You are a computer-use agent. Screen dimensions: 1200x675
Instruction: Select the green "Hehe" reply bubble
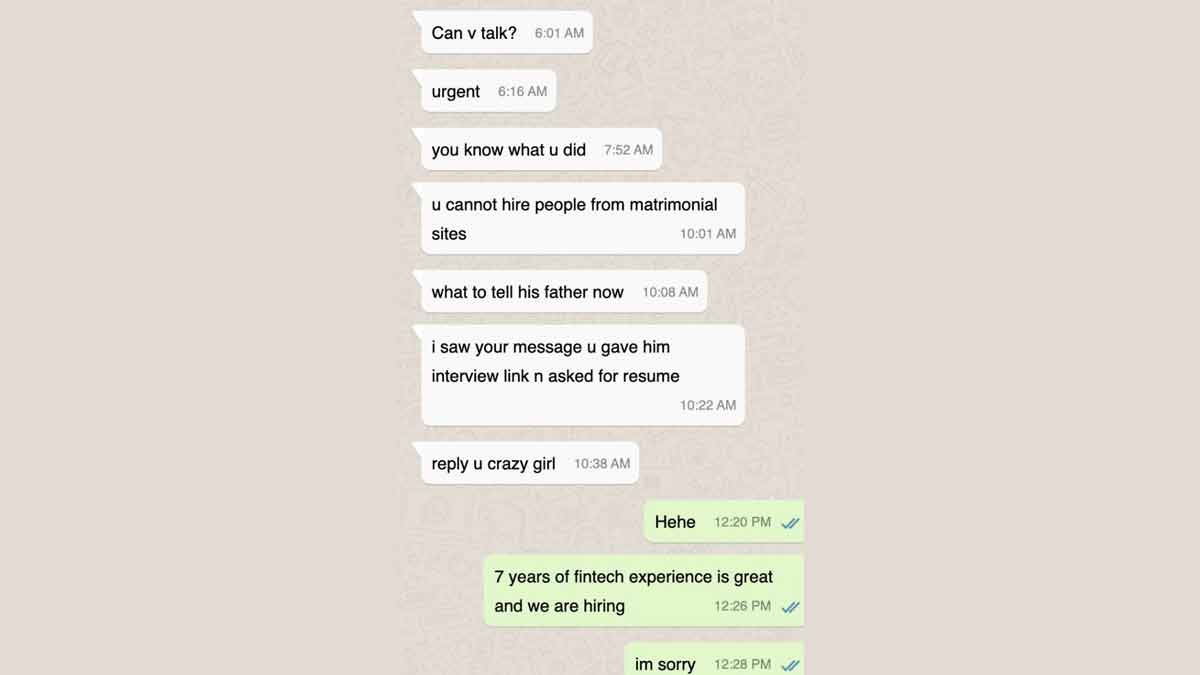(724, 522)
